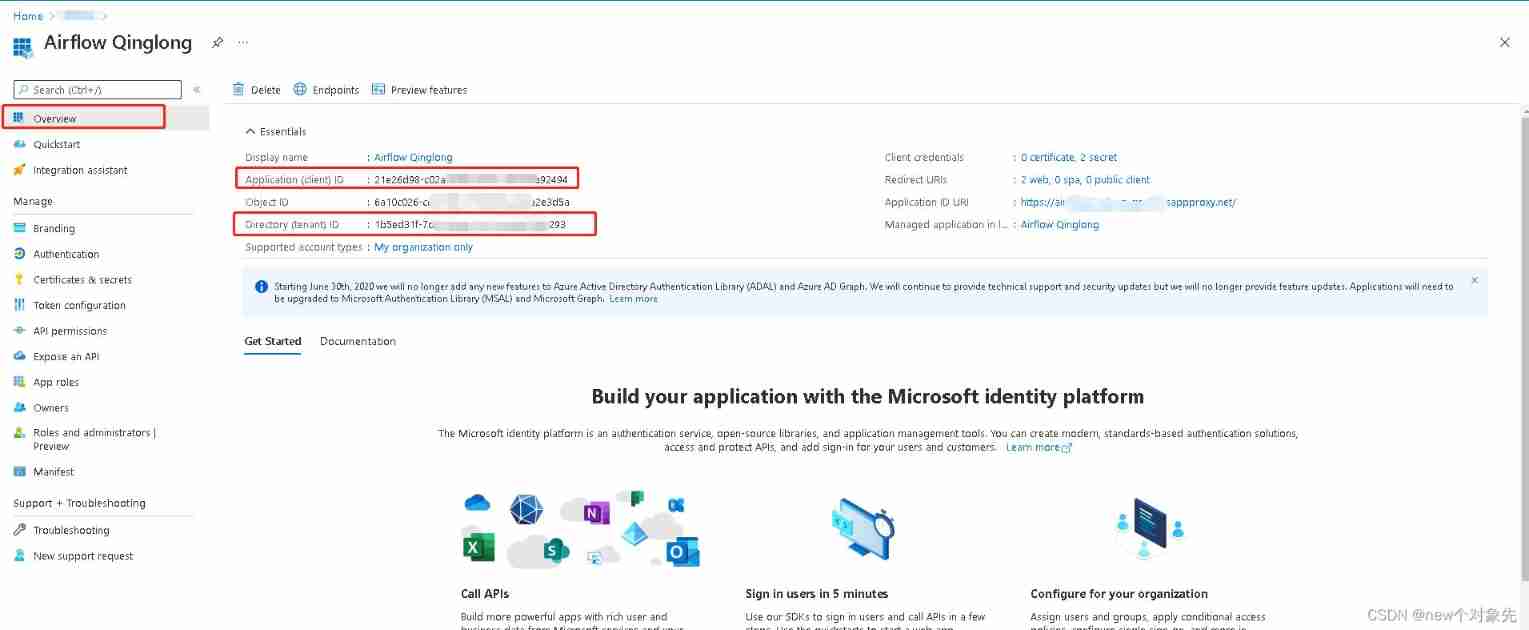Screen dimensions: 1529x630
Task: Click the Call APIs illustration
Action: 581,529
